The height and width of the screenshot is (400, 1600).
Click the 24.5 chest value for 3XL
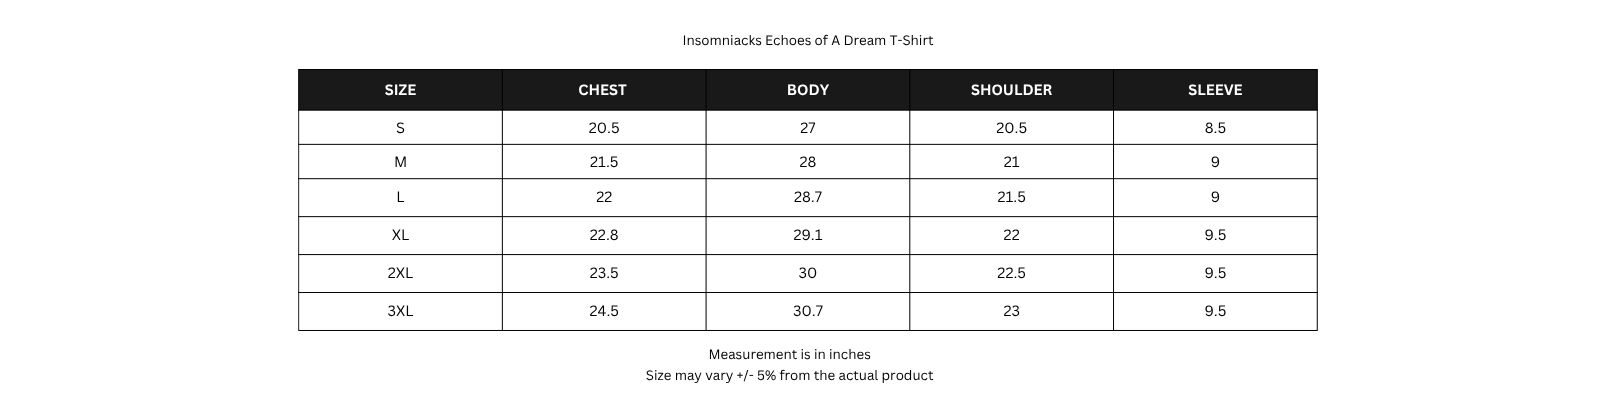[x=604, y=311]
